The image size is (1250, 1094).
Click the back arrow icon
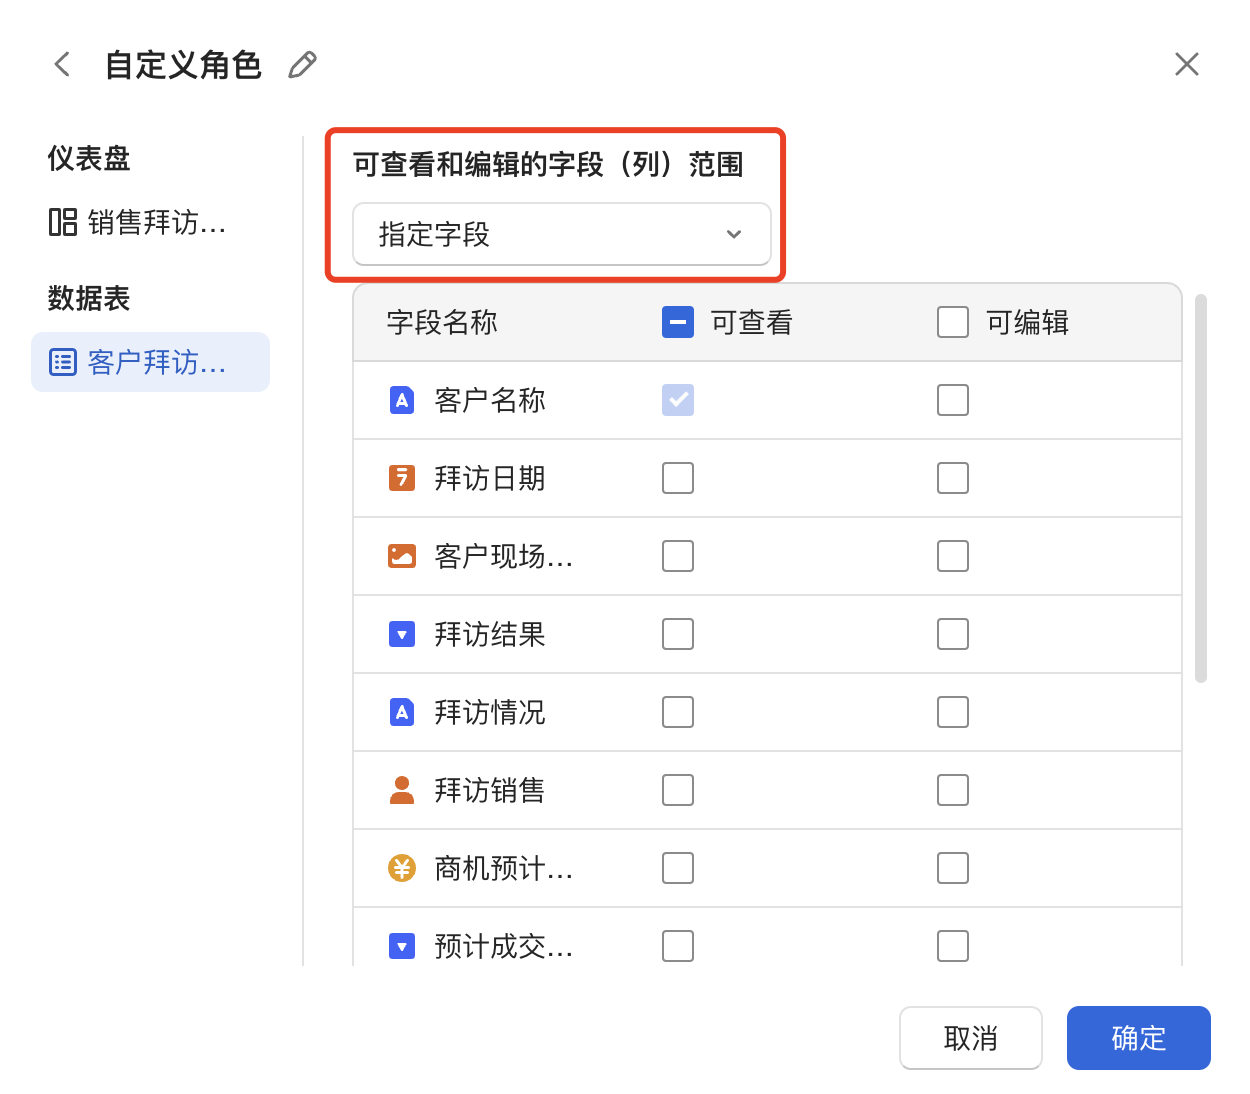pyautogui.click(x=62, y=65)
